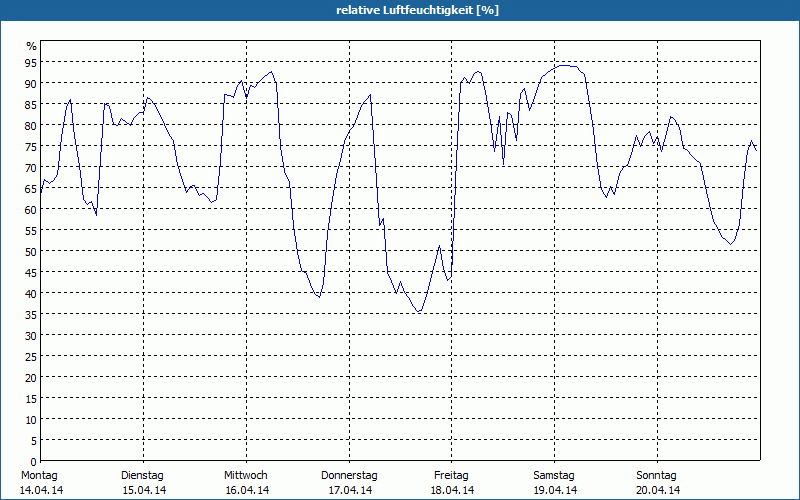Click the y-axis value 85
This screenshot has height=500, width=800.
coord(31,105)
